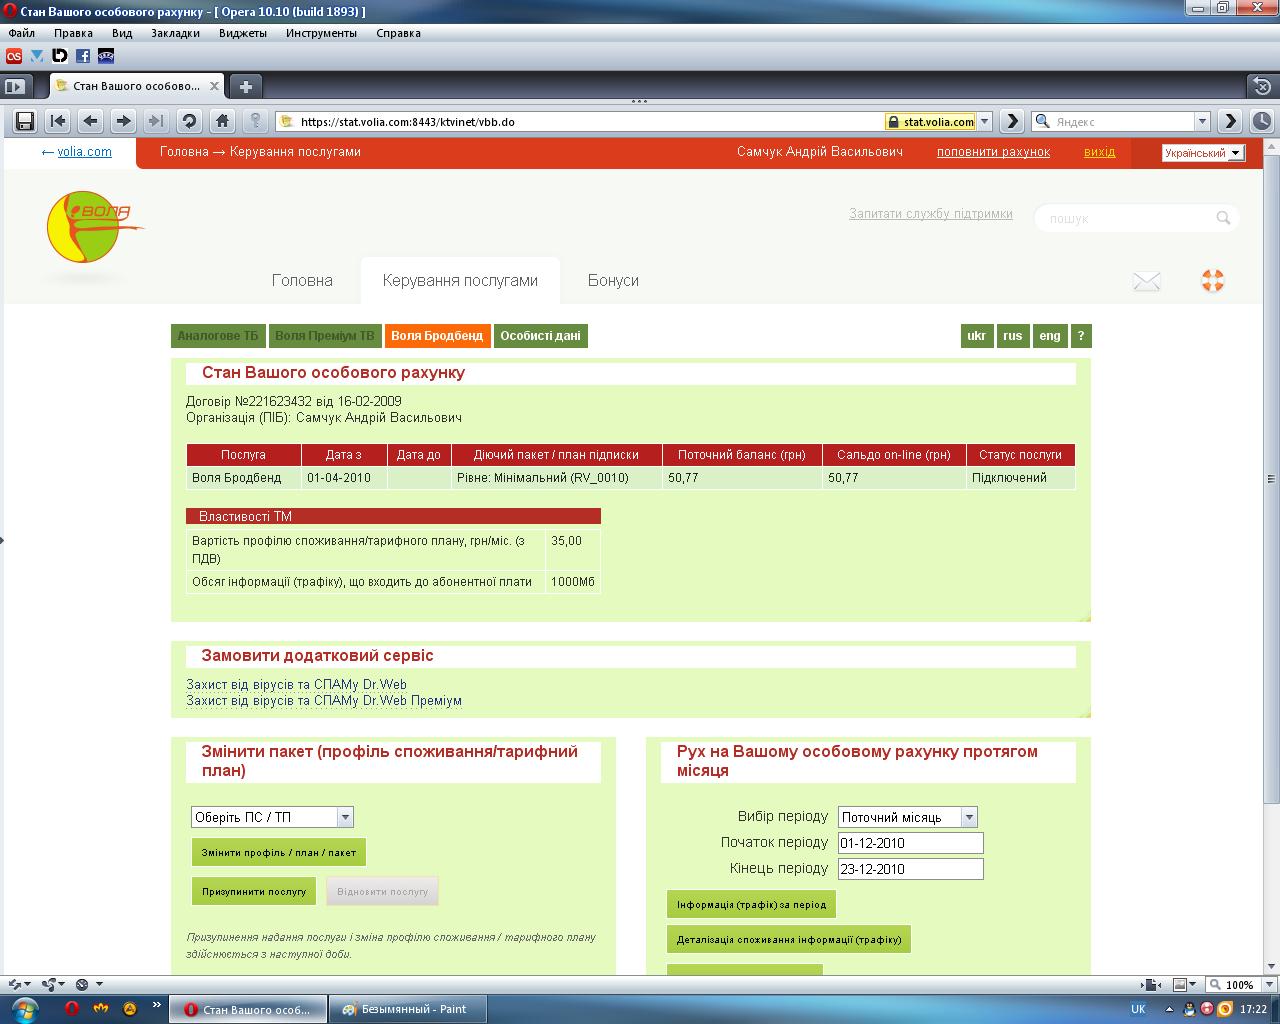Open the Facebook bookmark icon
Image resolution: width=1280 pixels, height=1024 pixels.
tap(83, 56)
